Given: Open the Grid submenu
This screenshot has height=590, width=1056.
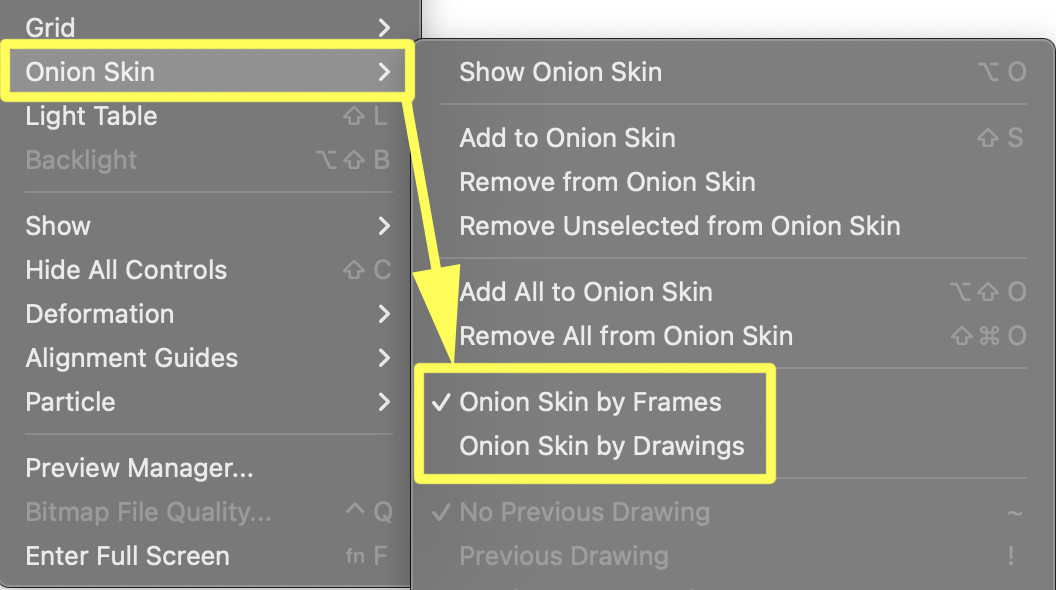Looking at the screenshot, I should [x=50, y=27].
